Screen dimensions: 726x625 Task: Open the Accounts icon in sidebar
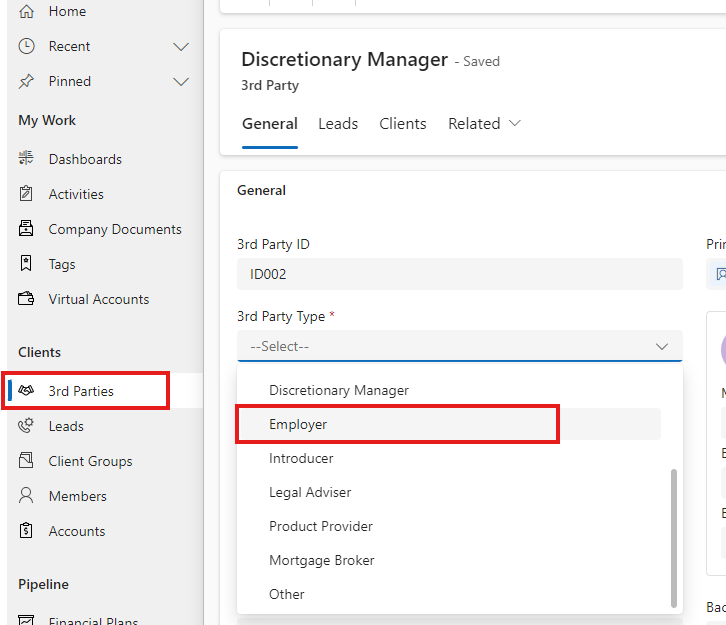pos(27,531)
